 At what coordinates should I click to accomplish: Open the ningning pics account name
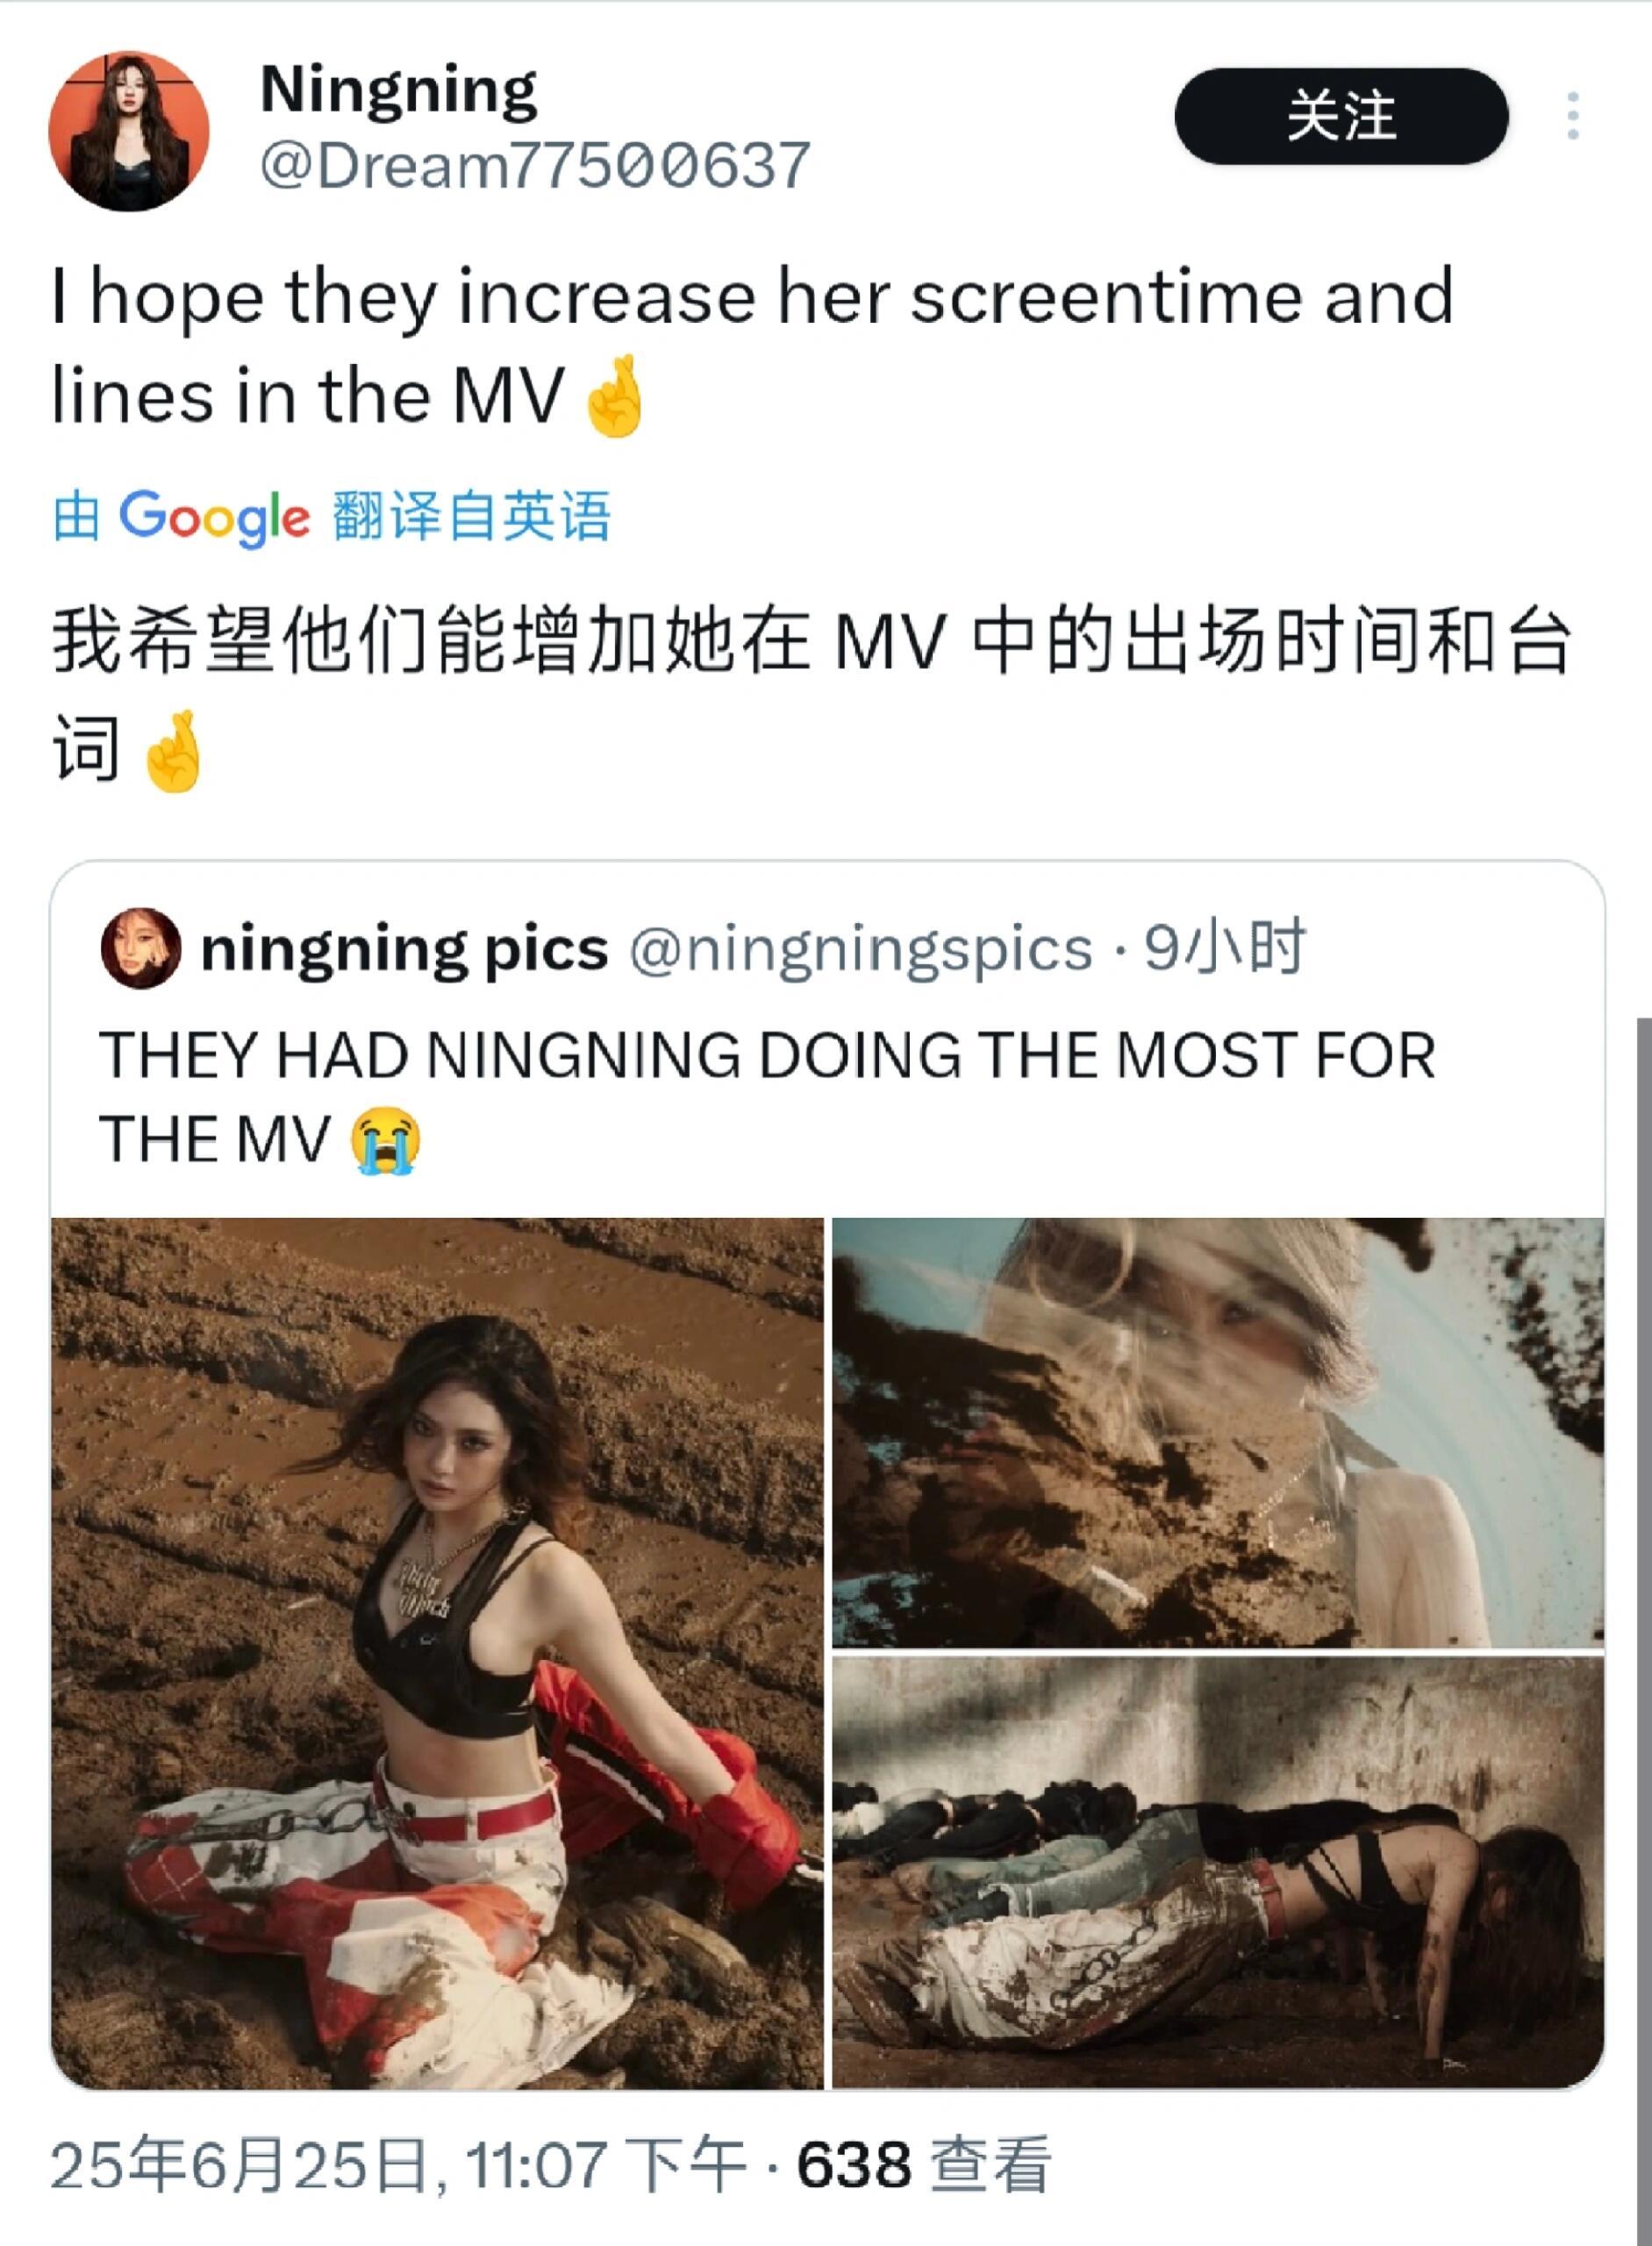[404, 948]
